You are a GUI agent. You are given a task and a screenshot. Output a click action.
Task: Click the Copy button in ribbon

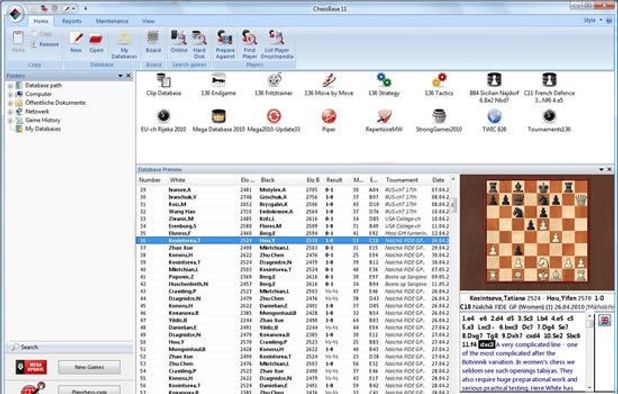42,34
